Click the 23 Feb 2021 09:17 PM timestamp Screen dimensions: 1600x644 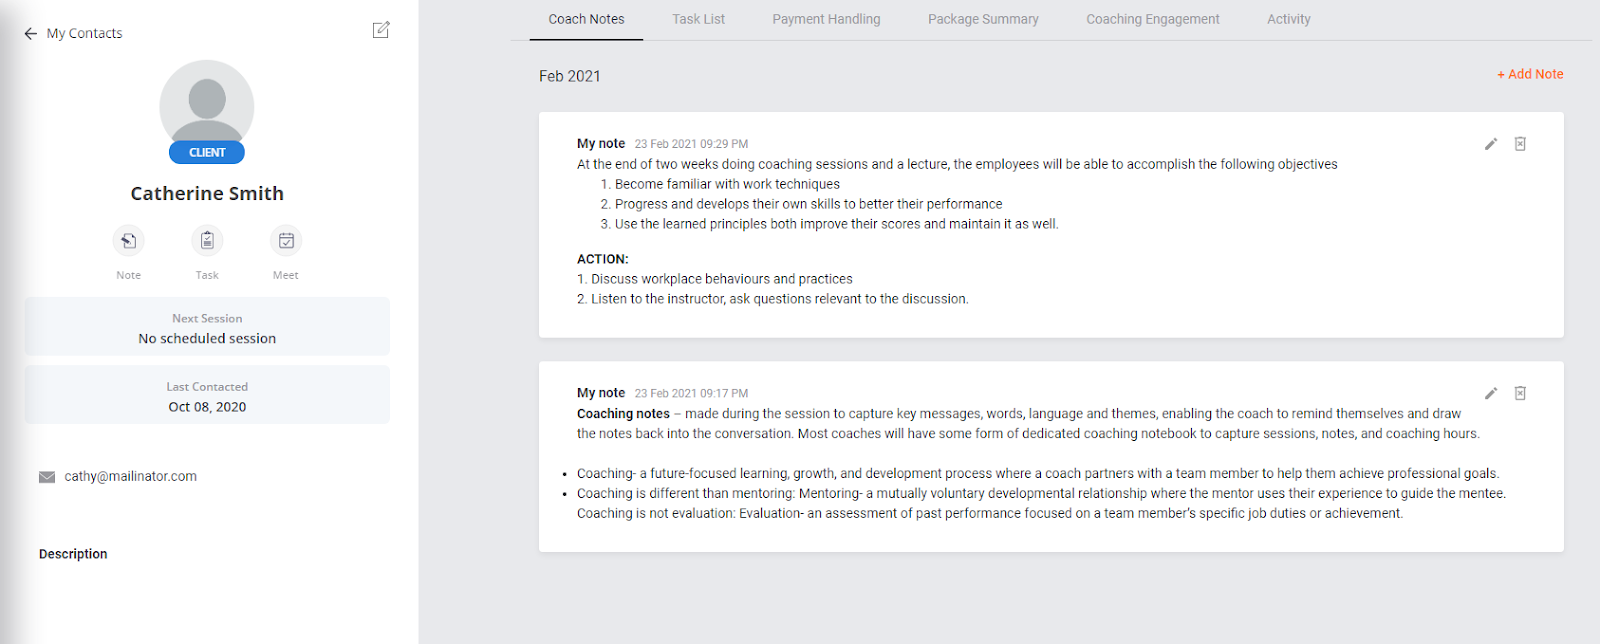coord(691,393)
